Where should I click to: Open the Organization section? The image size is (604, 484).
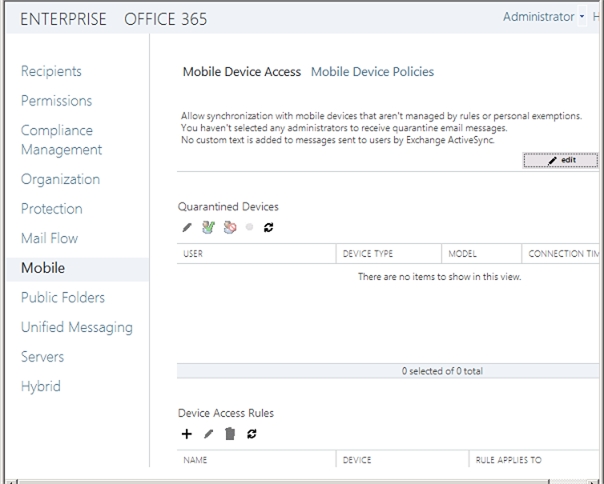pyautogui.click(x=60, y=179)
